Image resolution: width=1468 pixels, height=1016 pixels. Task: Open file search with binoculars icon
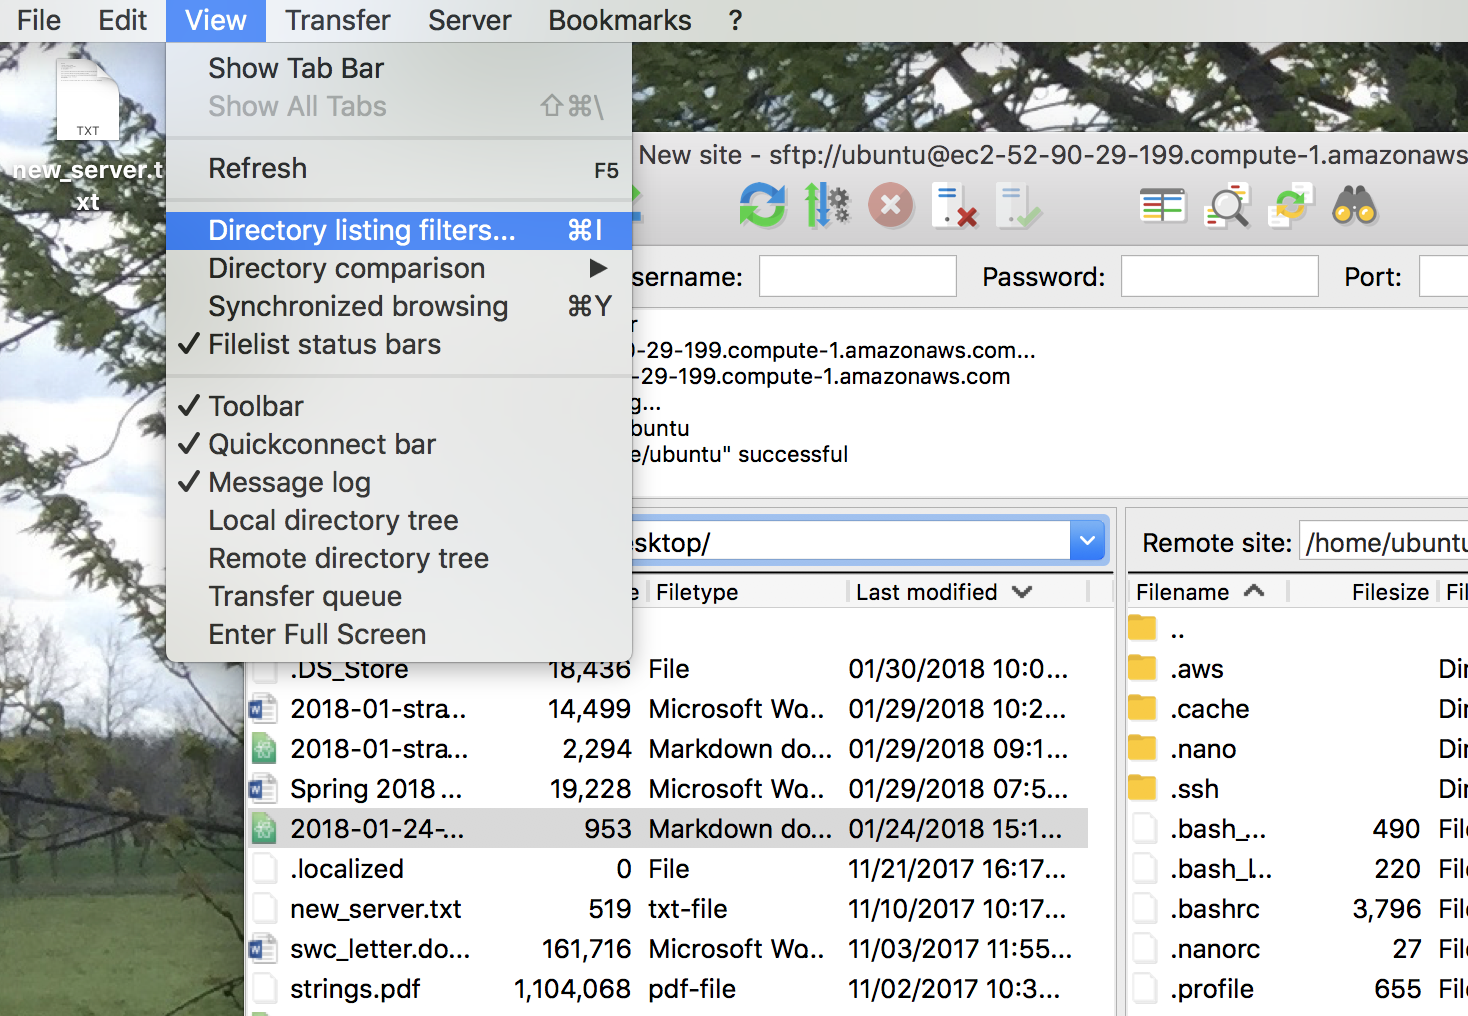point(1355,205)
